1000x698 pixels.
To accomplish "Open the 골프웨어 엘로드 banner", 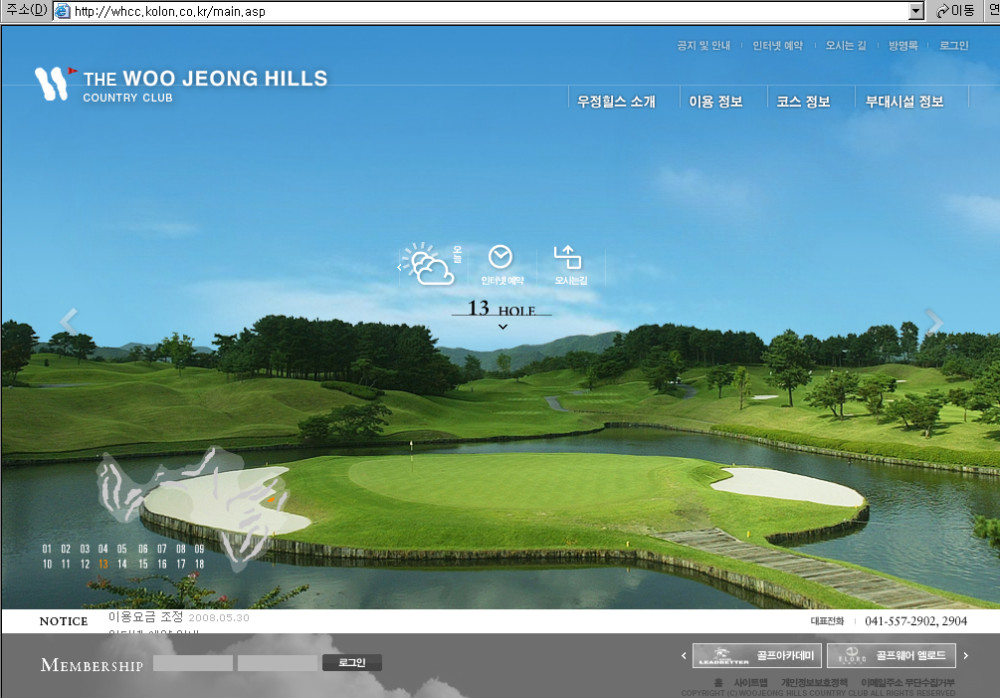I will 892,655.
